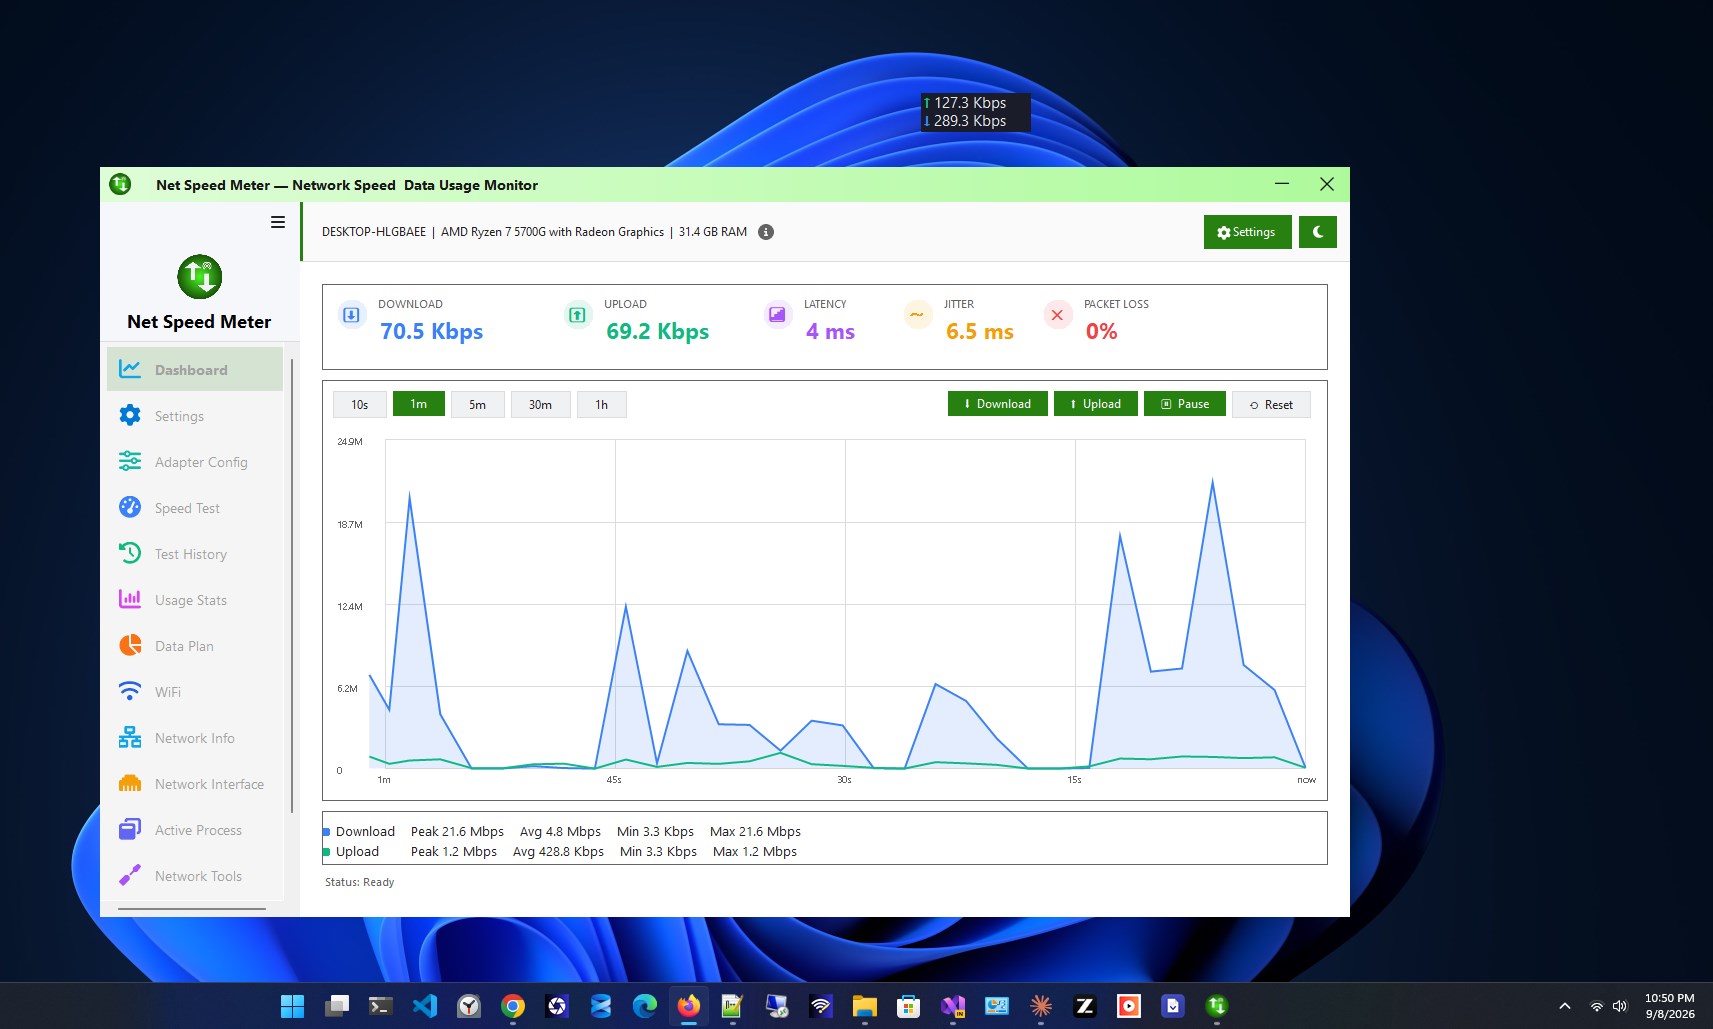Click the Status: Ready text

(x=360, y=882)
